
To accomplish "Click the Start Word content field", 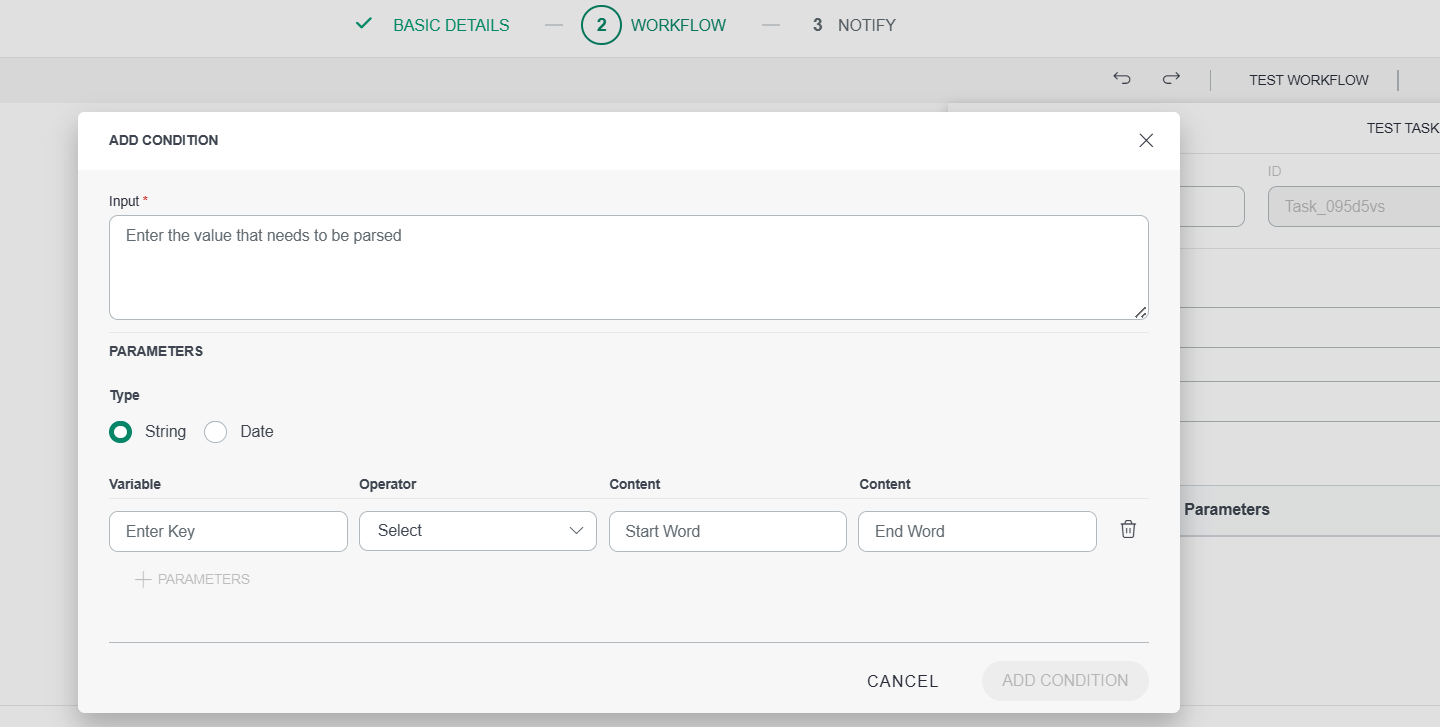I will tap(728, 531).
